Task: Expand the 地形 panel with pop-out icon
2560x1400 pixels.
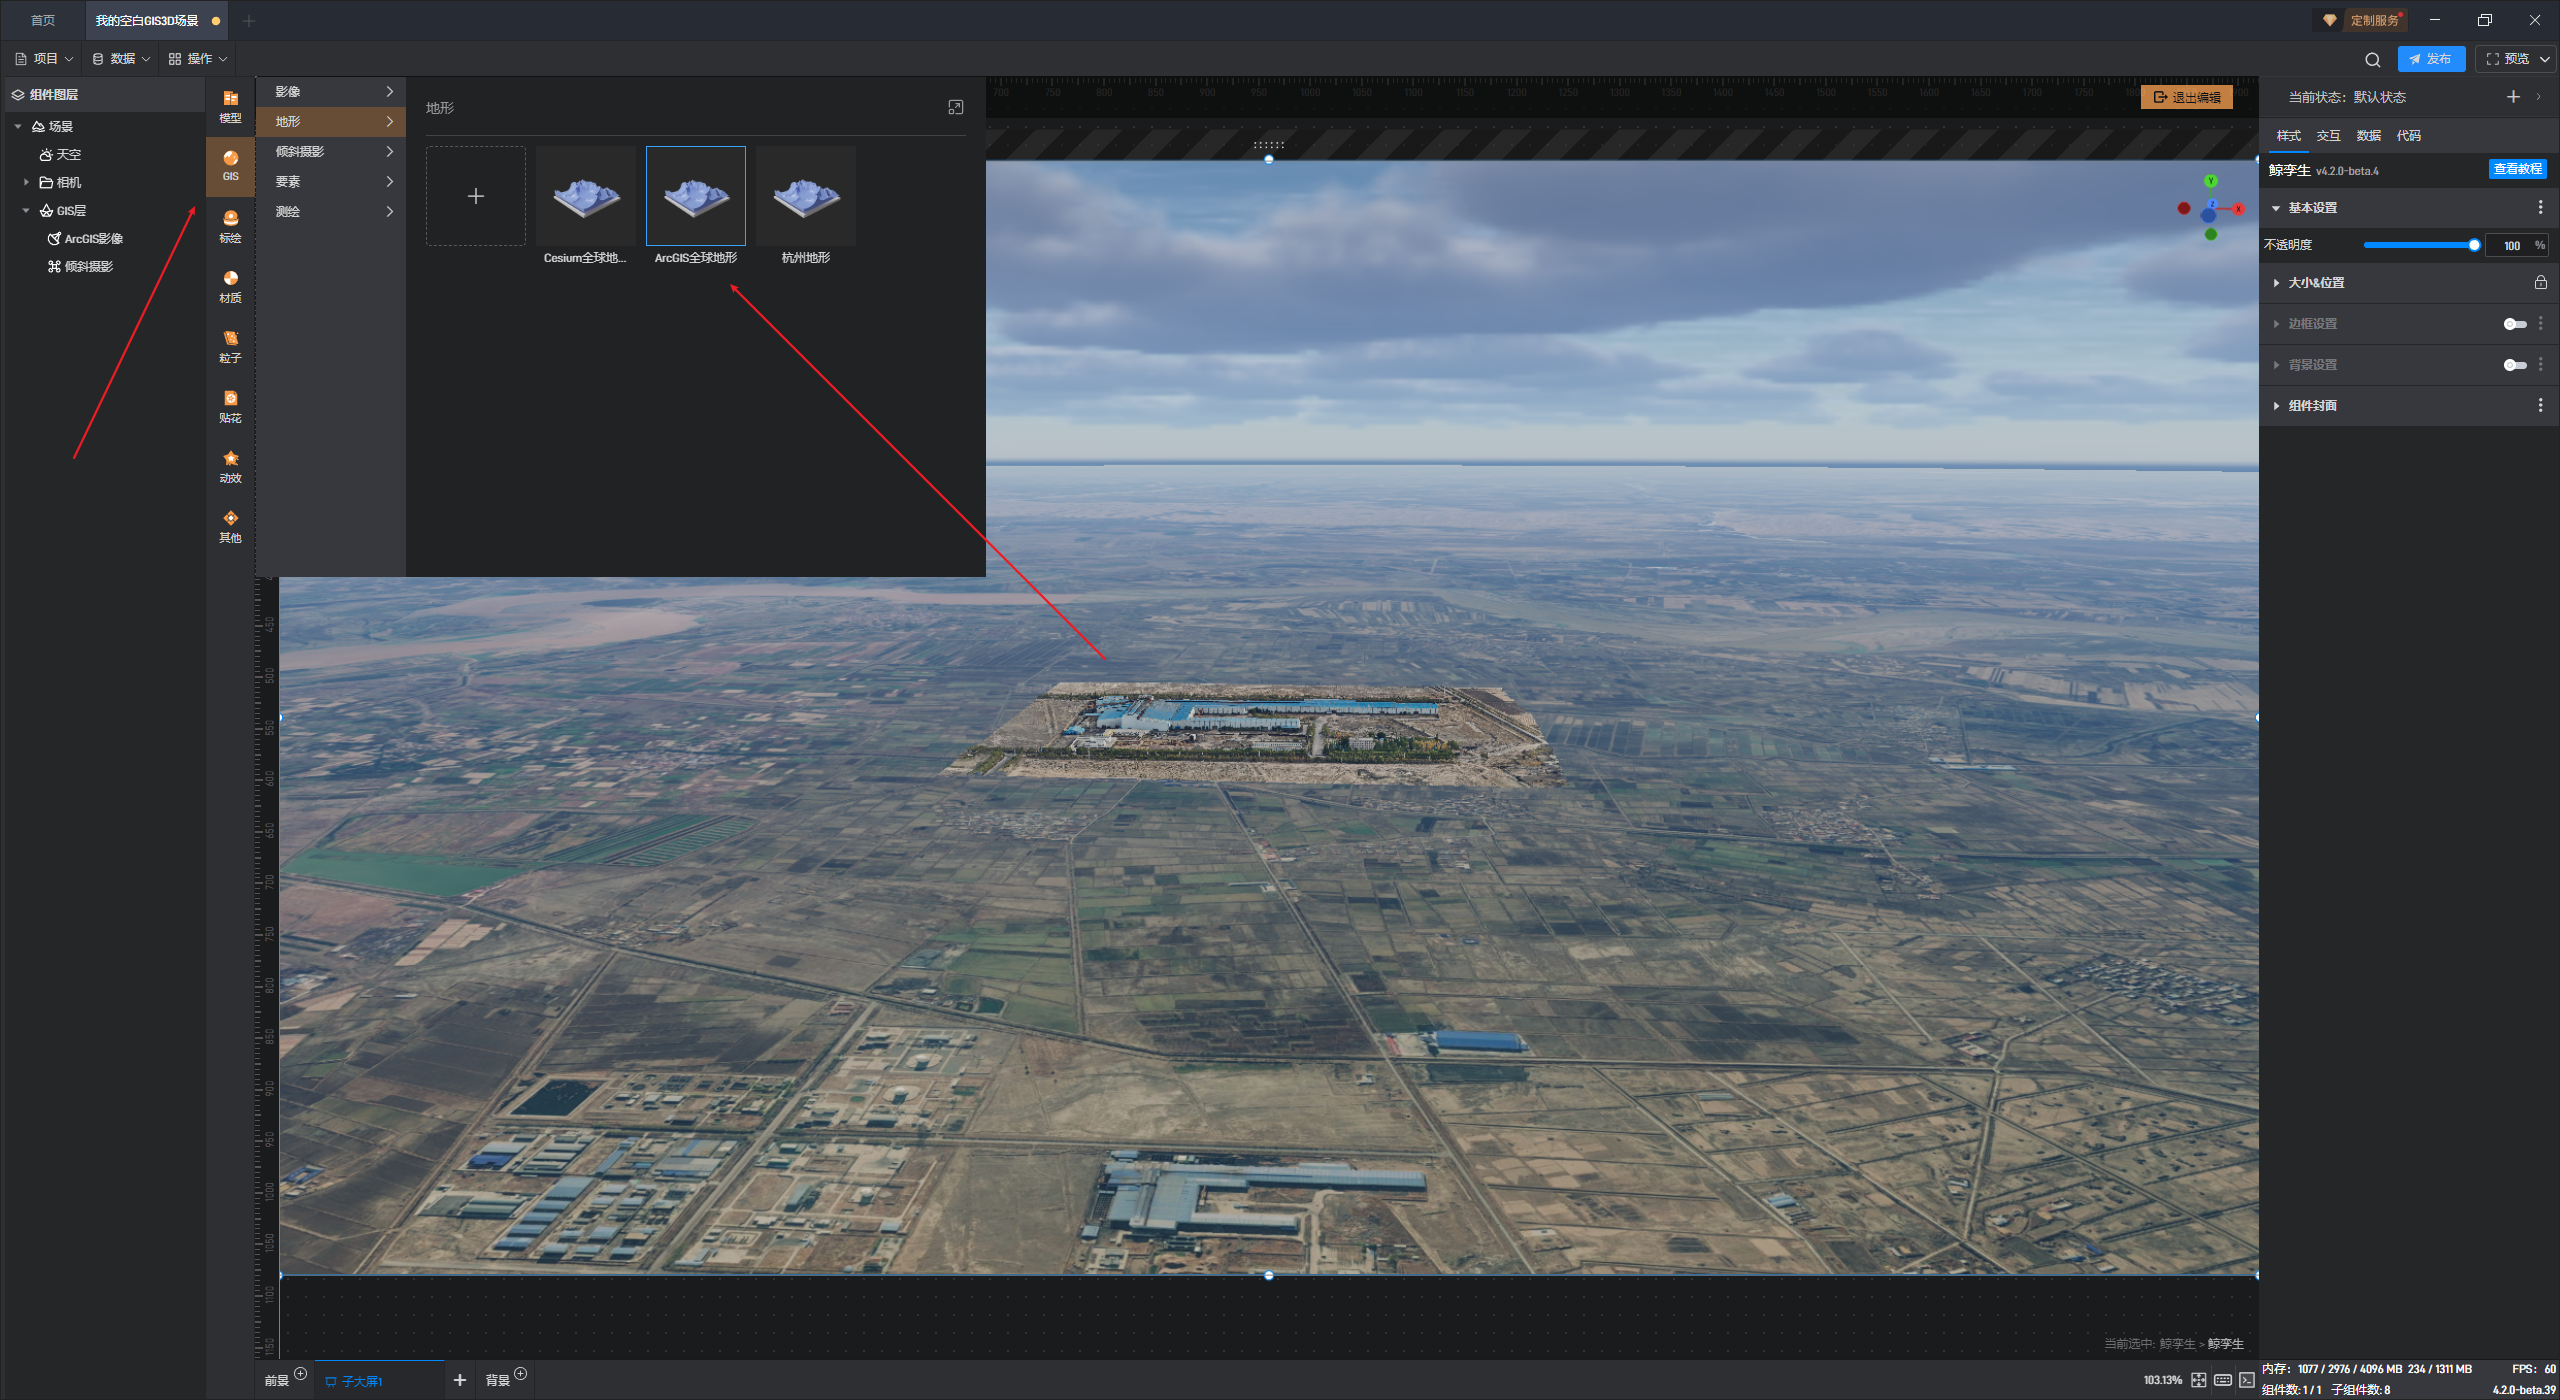Action: point(955,107)
